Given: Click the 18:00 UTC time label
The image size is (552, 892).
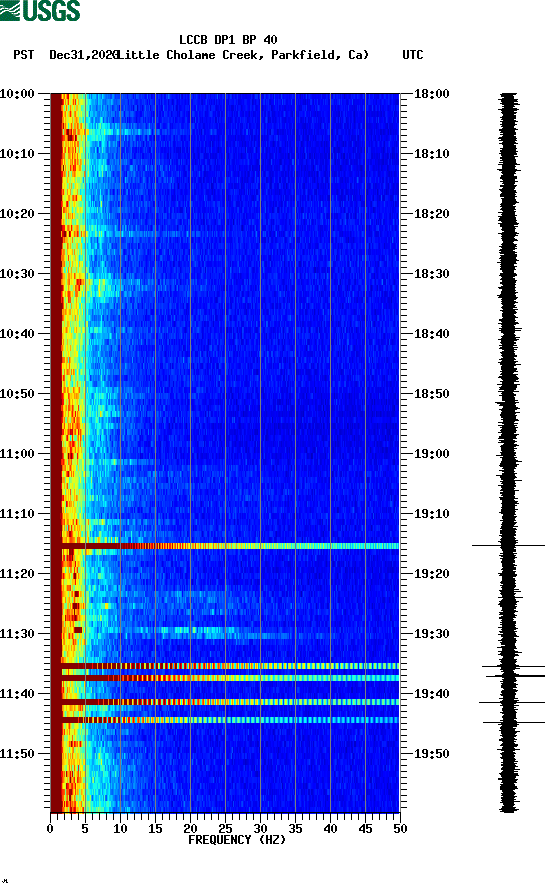Looking at the screenshot, I should coord(432,94).
